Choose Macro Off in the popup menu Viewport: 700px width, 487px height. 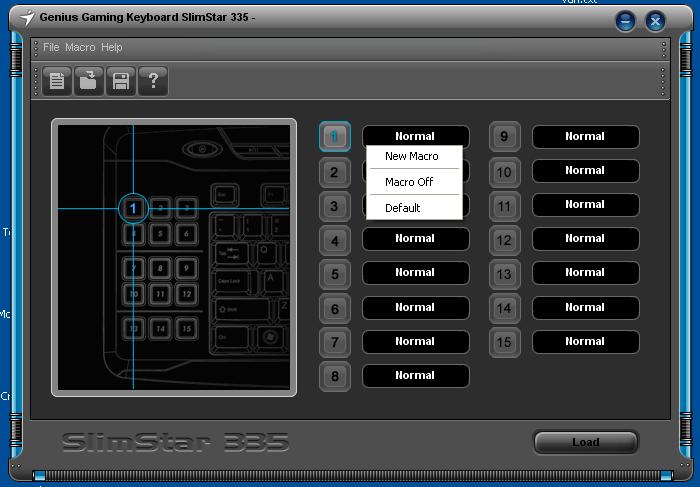409,182
